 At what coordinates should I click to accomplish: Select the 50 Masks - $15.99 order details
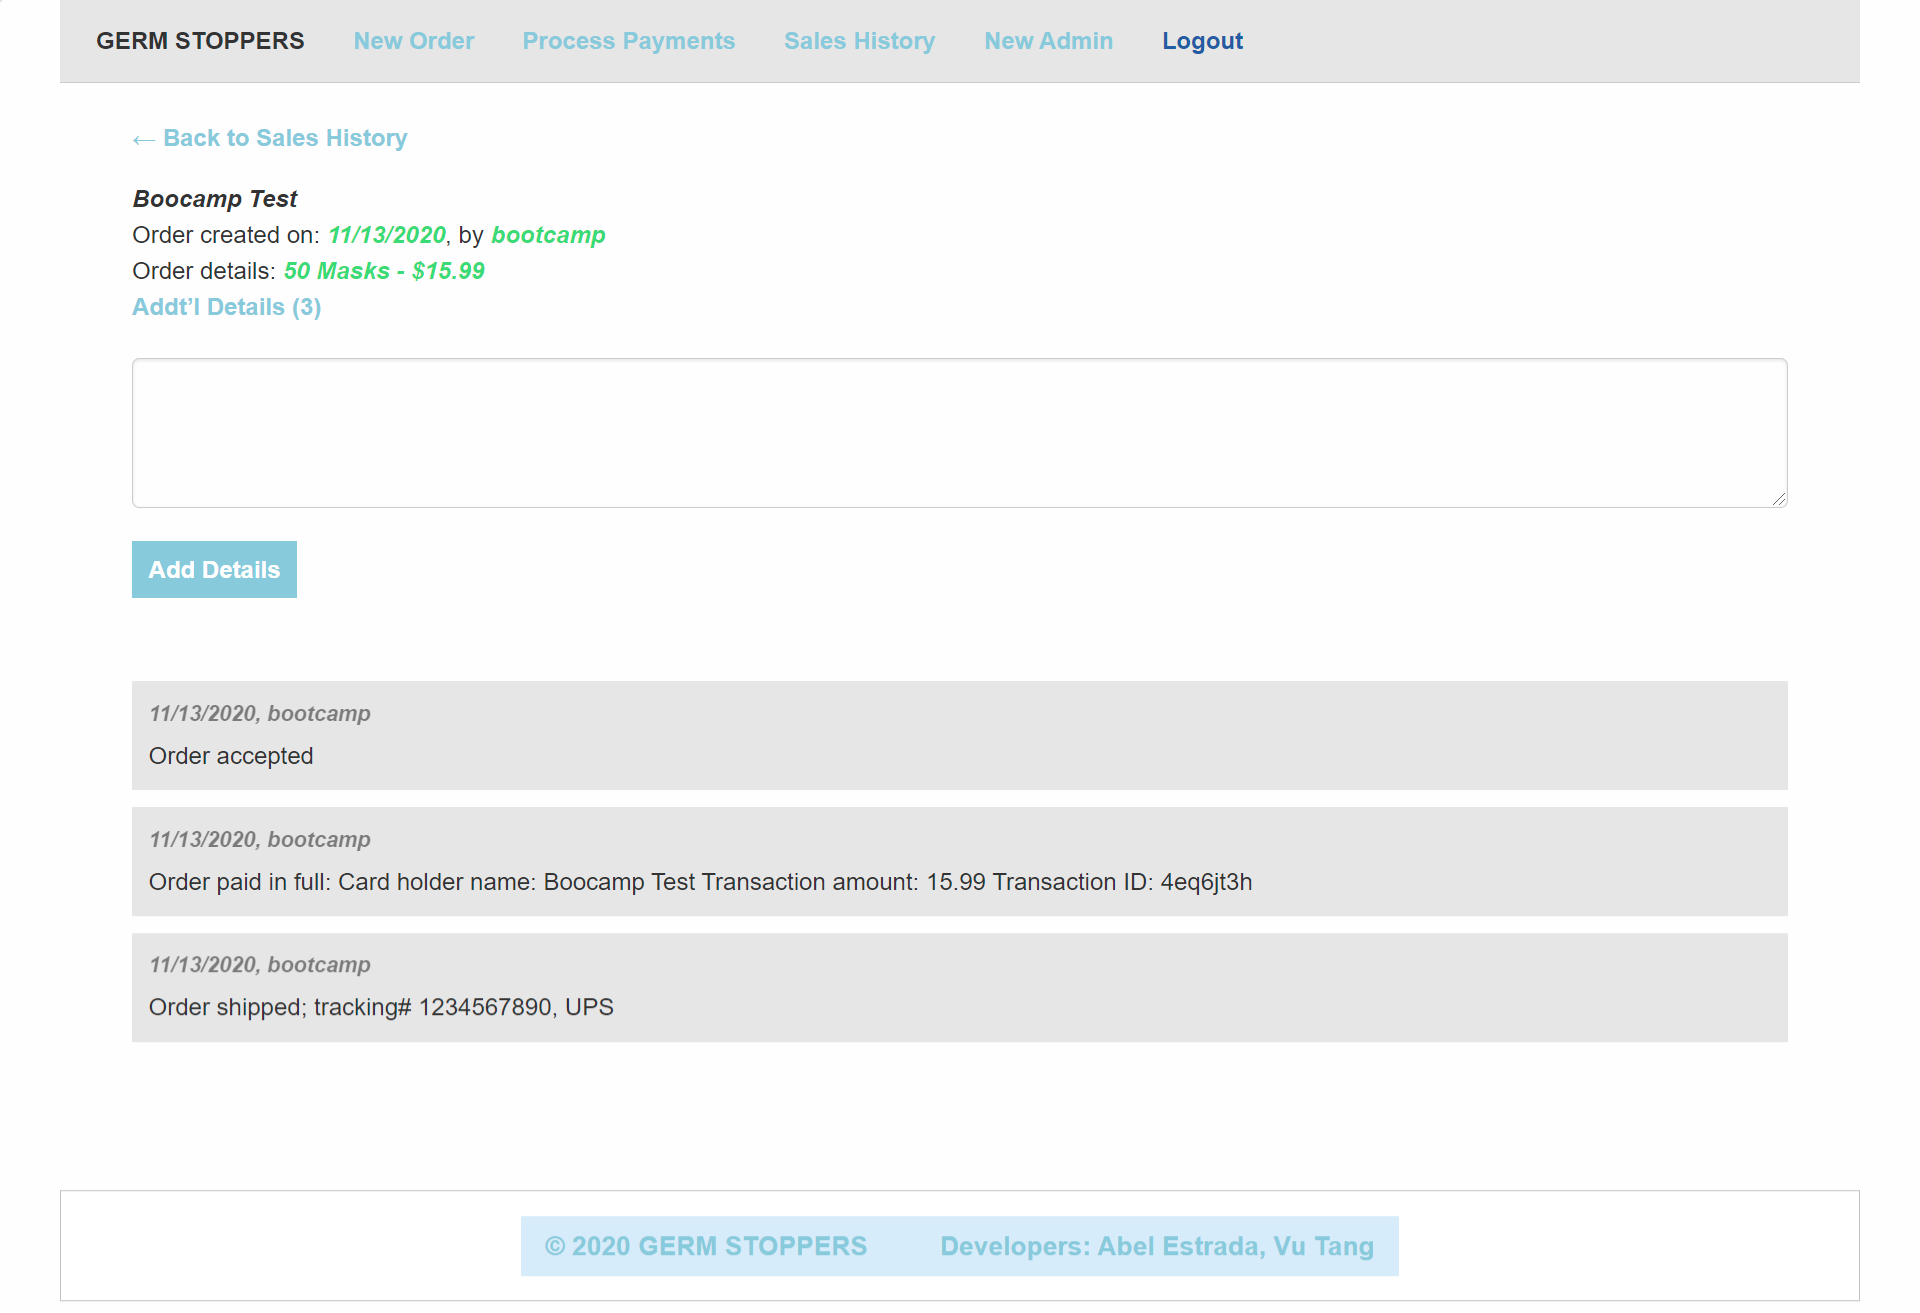click(383, 270)
